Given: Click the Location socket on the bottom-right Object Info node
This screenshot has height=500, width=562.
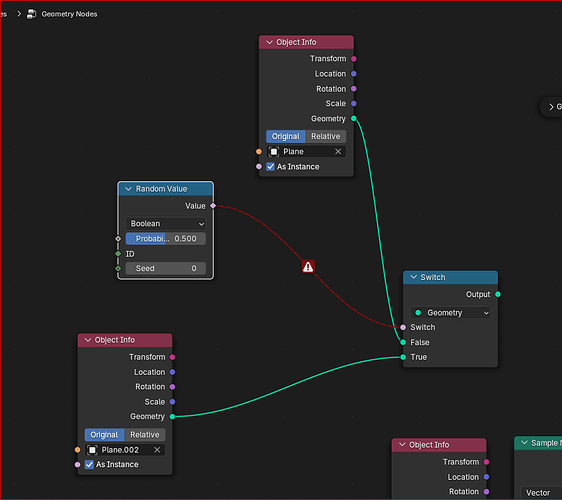Looking at the screenshot, I should coord(486,477).
